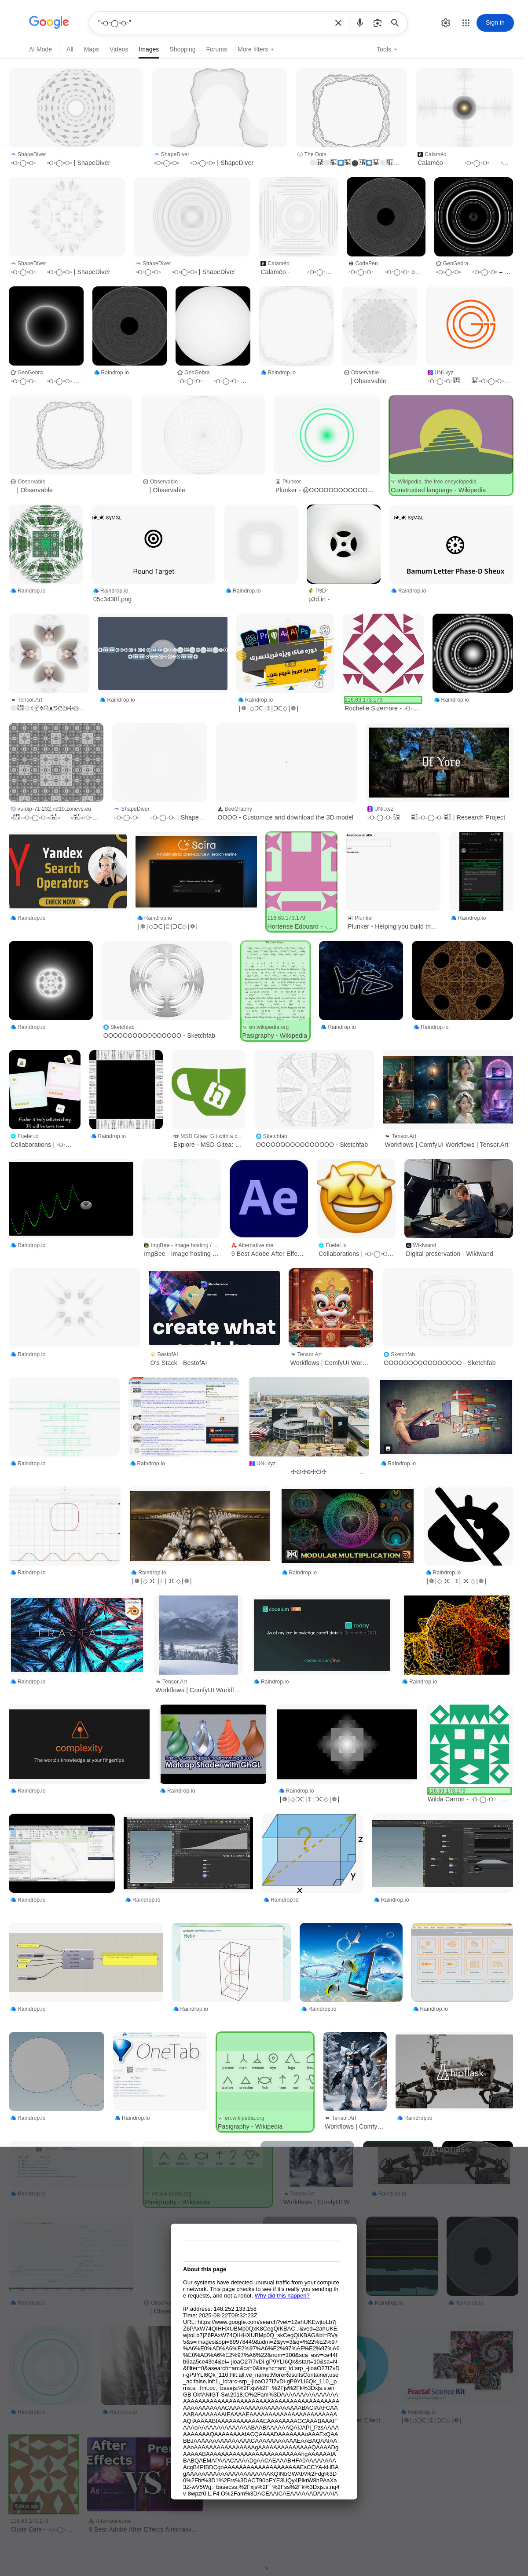Open search by image camera icon
528x2576 pixels.
click(377, 22)
